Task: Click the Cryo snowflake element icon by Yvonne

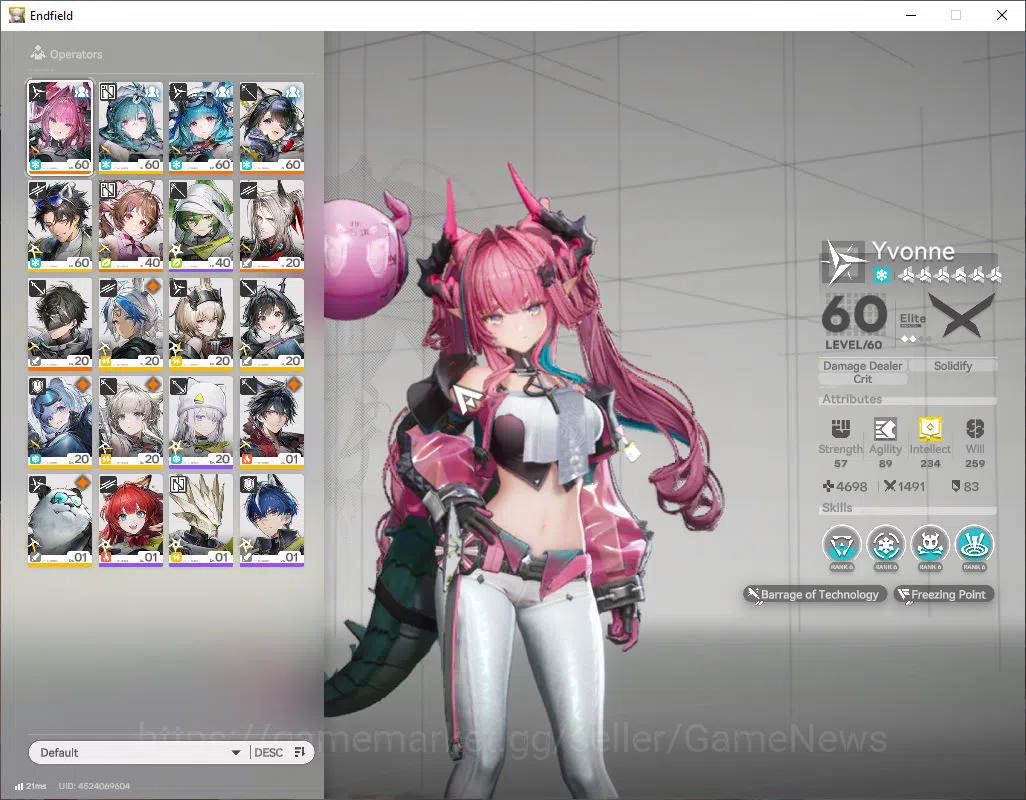Action: pyautogui.click(x=881, y=275)
